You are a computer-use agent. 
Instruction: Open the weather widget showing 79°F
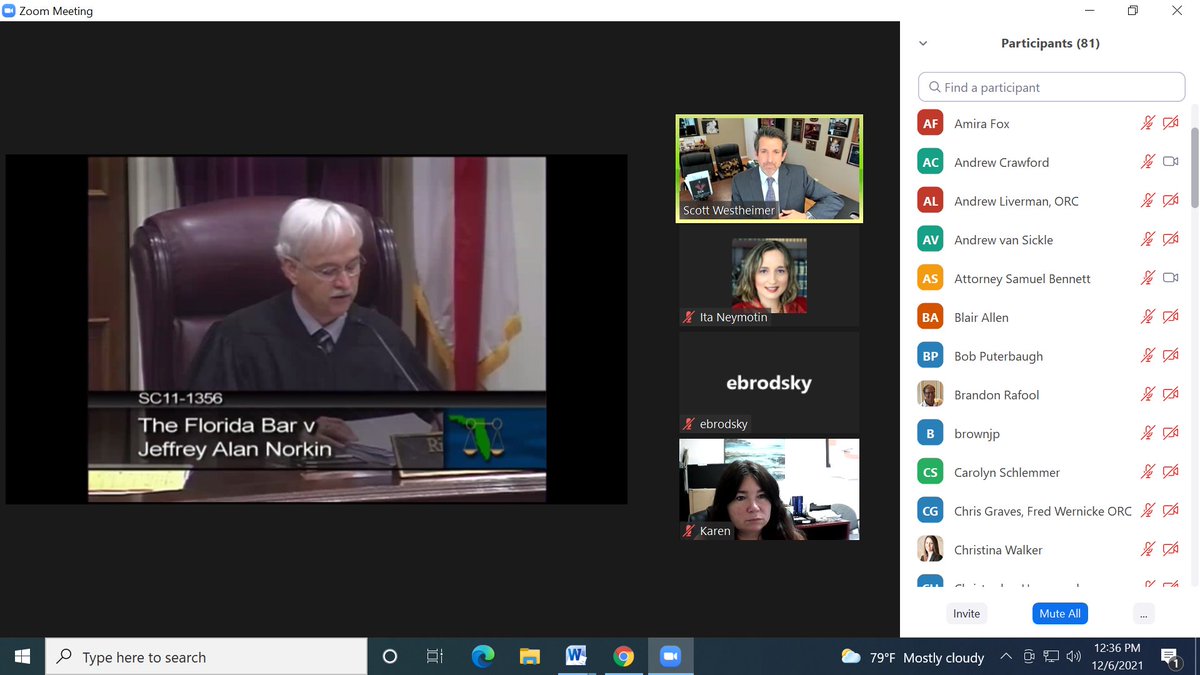pos(912,657)
